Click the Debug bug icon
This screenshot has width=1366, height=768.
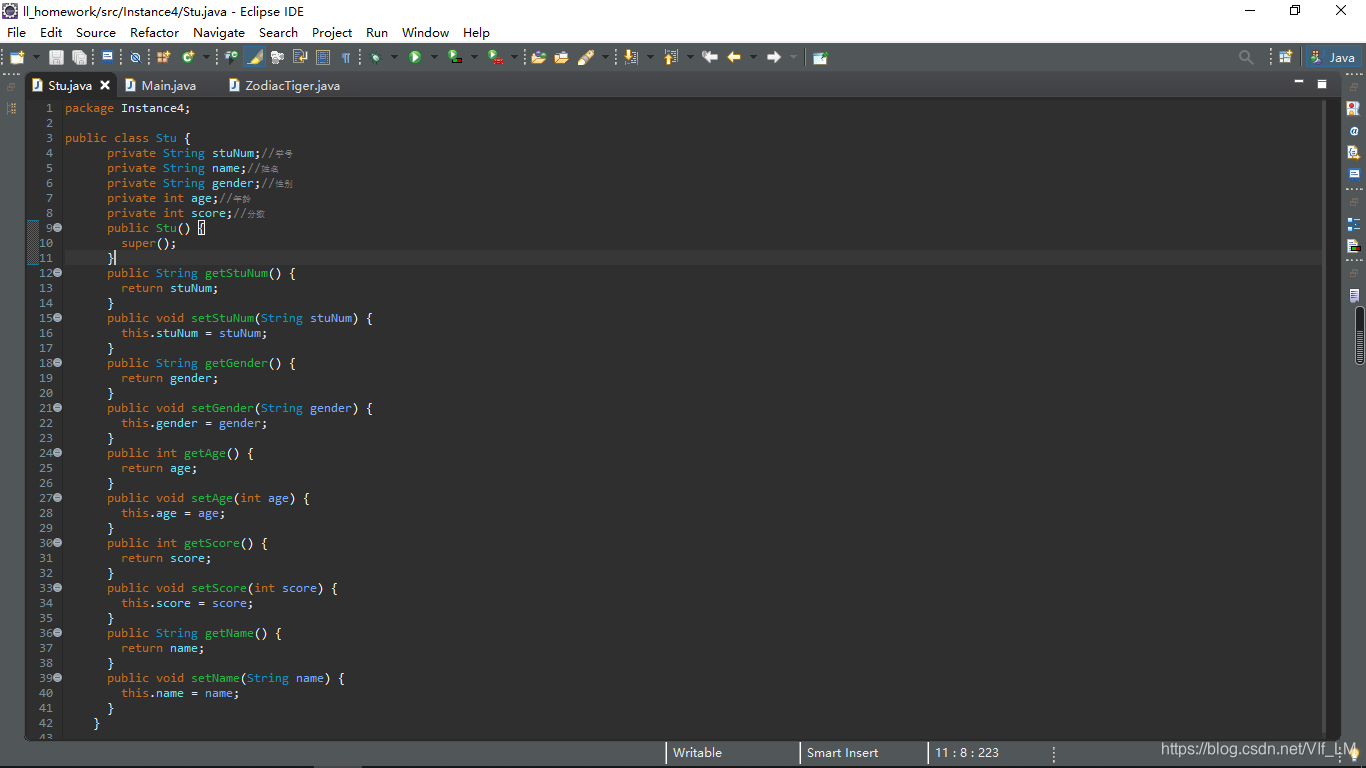pyautogui.click(x=375, y=57)
